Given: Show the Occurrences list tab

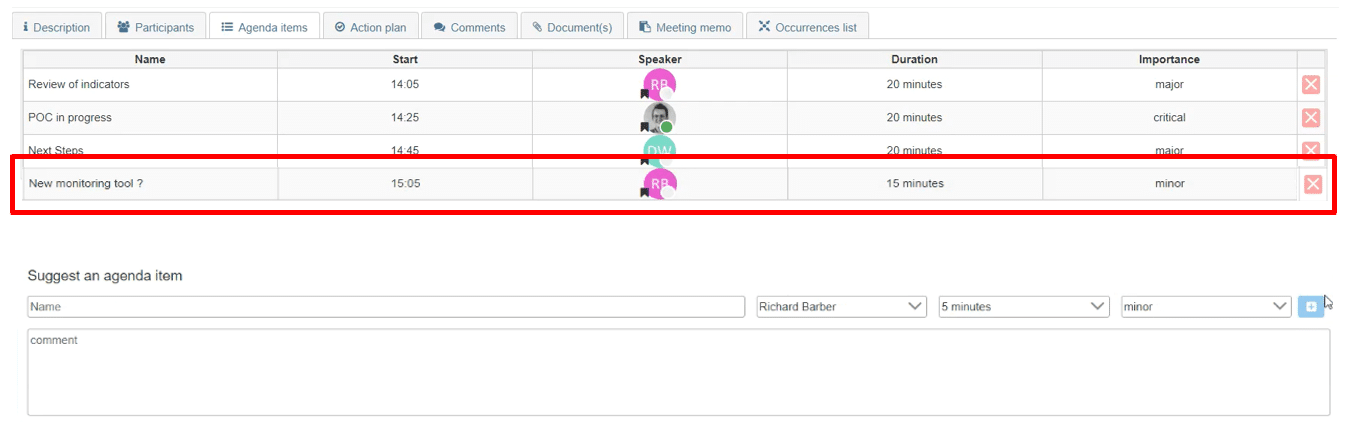Looking at the screenshot, I should coord(807,27).
